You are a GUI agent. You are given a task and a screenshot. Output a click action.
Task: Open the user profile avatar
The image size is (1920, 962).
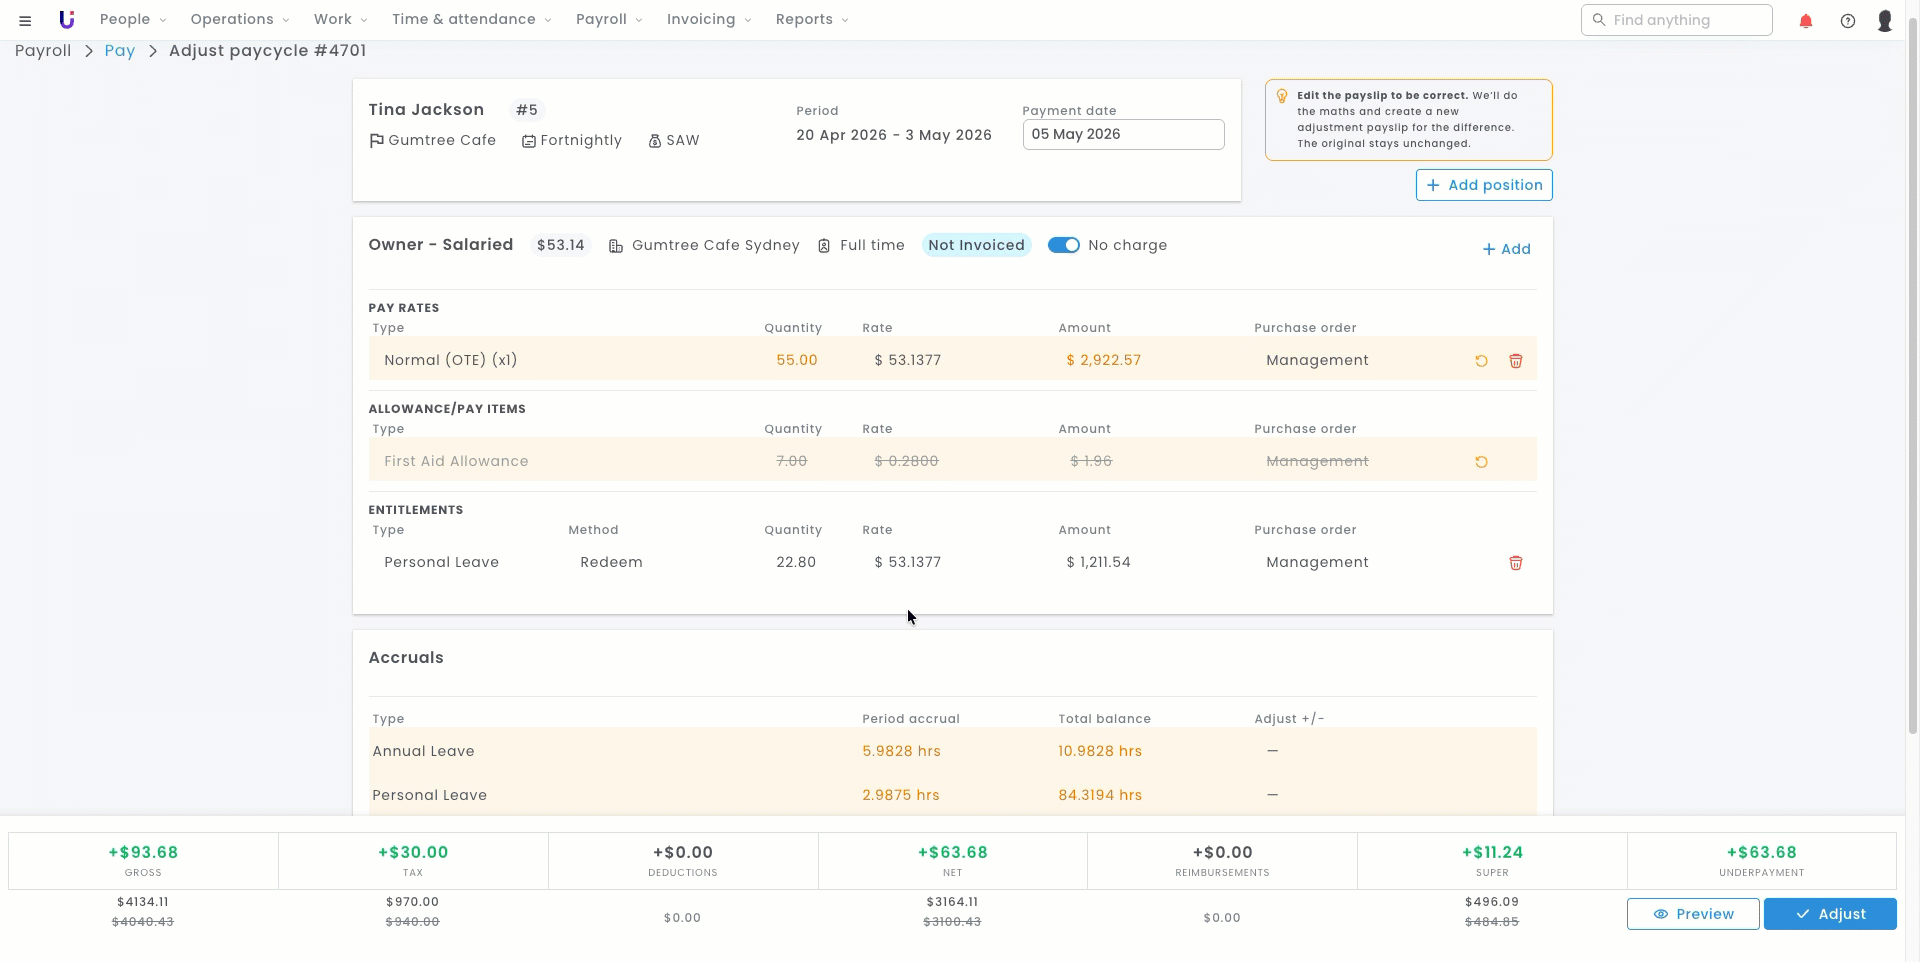pos(1885,20)
